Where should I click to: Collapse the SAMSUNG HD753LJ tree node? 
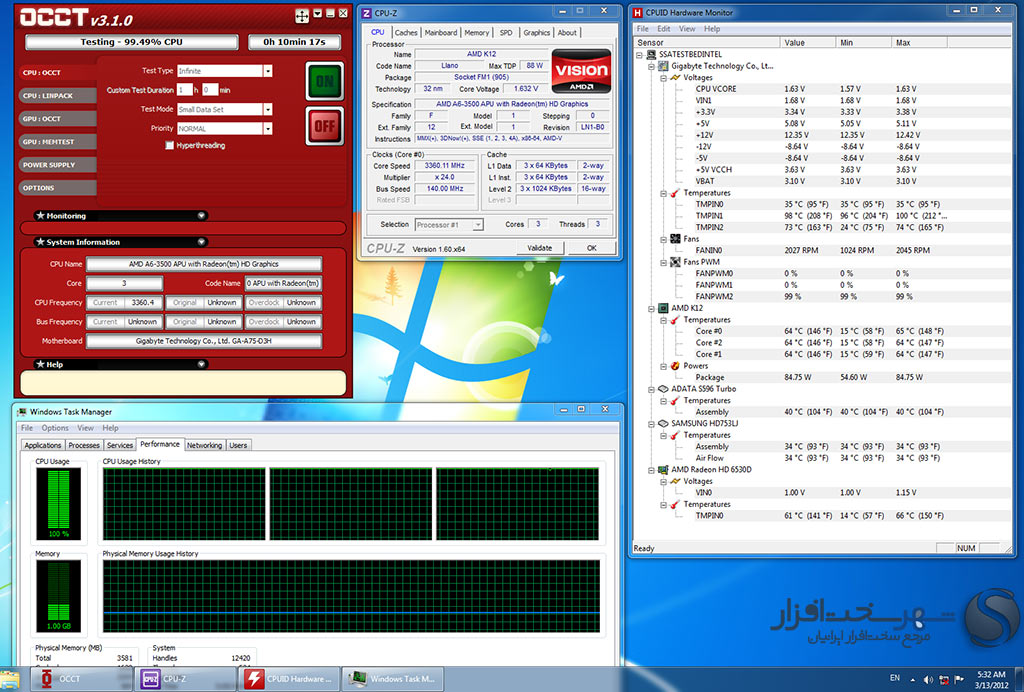(652, 424)
